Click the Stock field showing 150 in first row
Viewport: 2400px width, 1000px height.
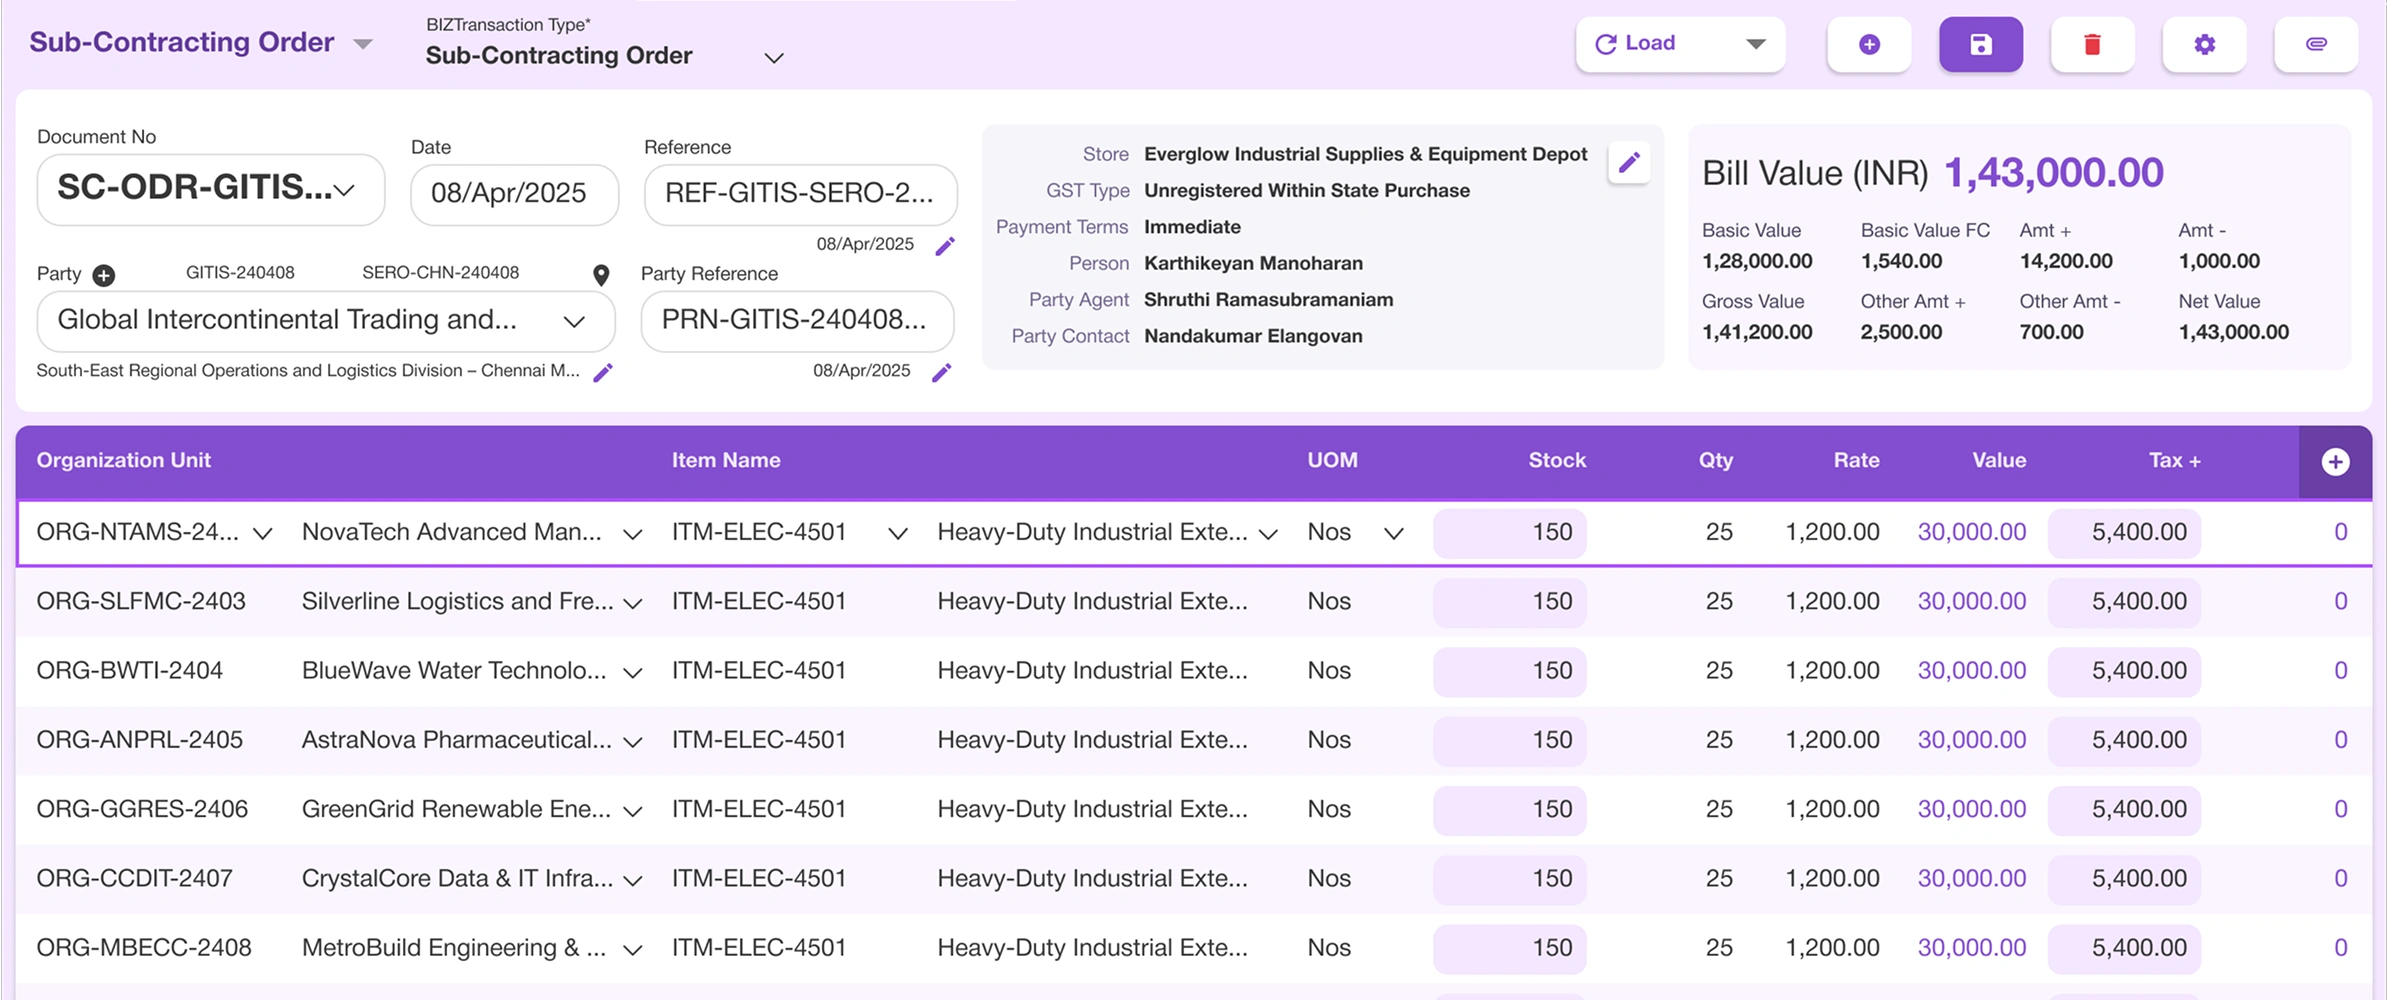pos(1510,533)
